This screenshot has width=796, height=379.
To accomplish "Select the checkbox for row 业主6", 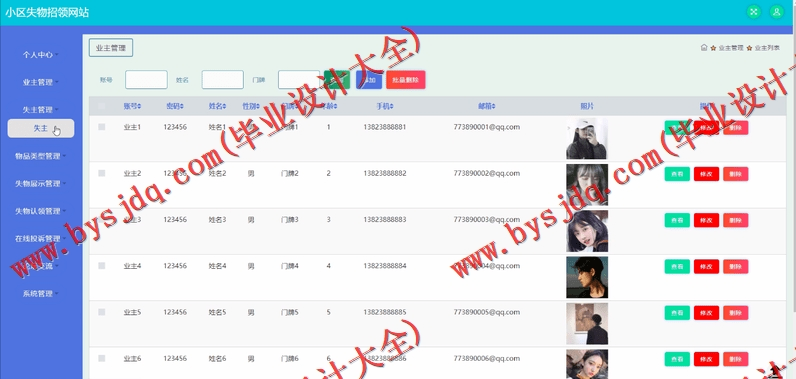I will (x=102, y=358).
